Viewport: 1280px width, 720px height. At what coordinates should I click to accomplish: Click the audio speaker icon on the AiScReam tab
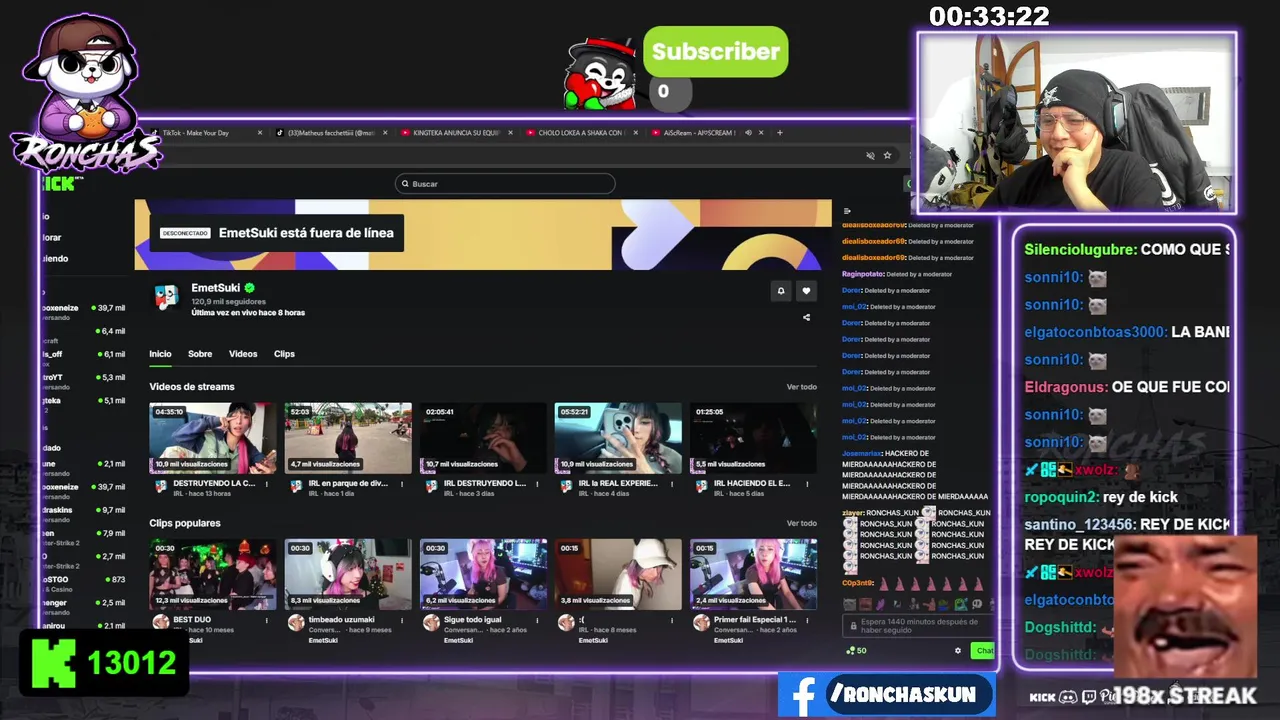748,133
